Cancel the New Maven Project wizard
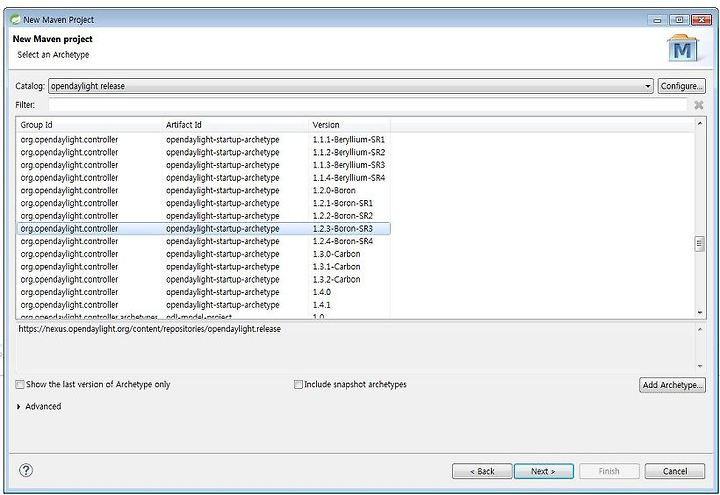The image size is (720, 495). coord(675,471)
